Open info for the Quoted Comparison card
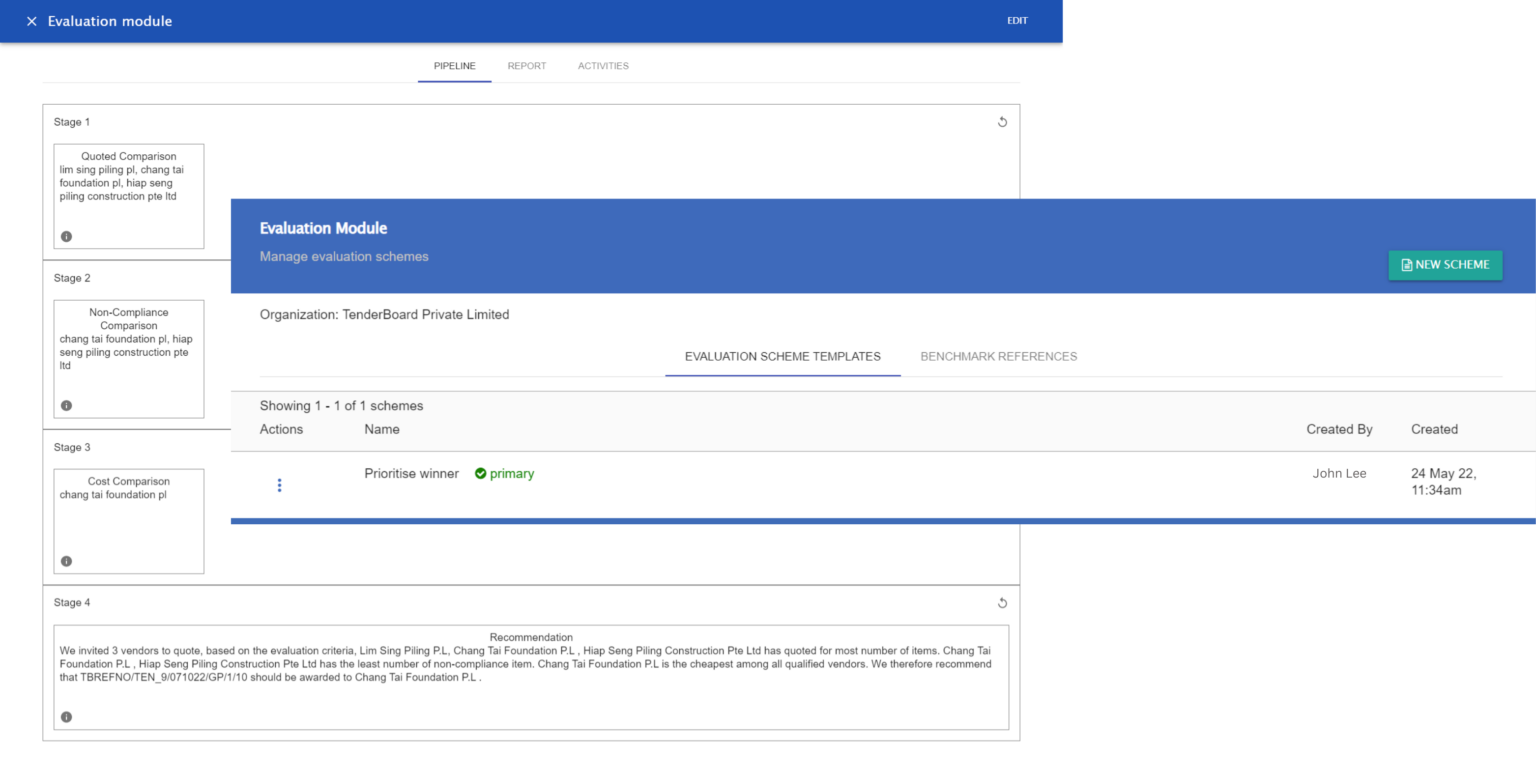 coord(66,236)
